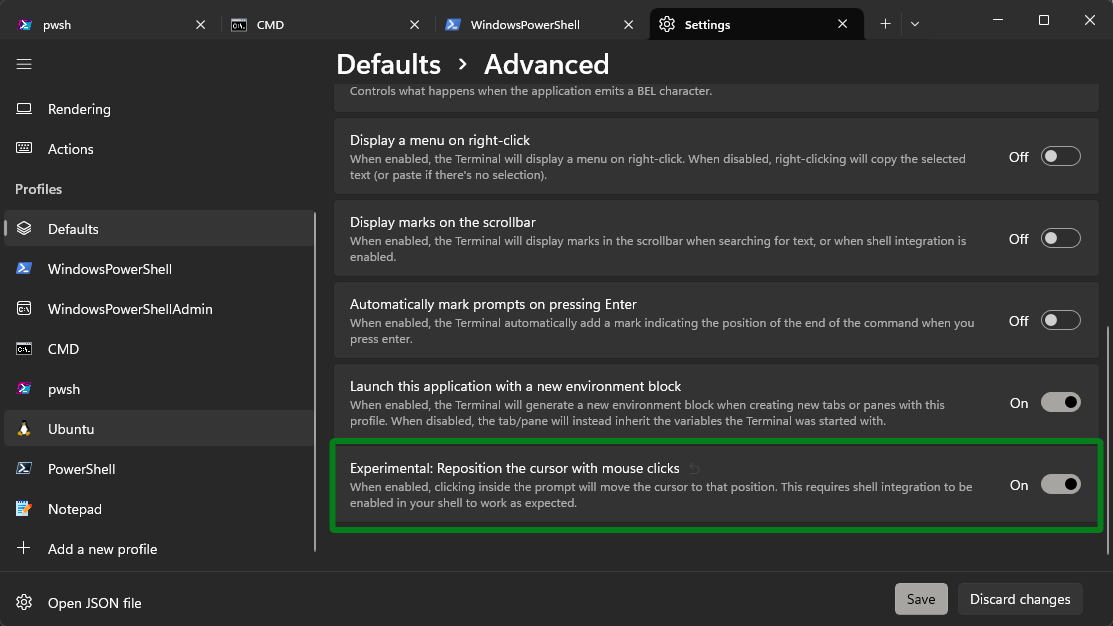Image resolution: width=1113 pixels, height=626 pixels.
Task: Close the pwsh tab
Action: coord(200,25)
